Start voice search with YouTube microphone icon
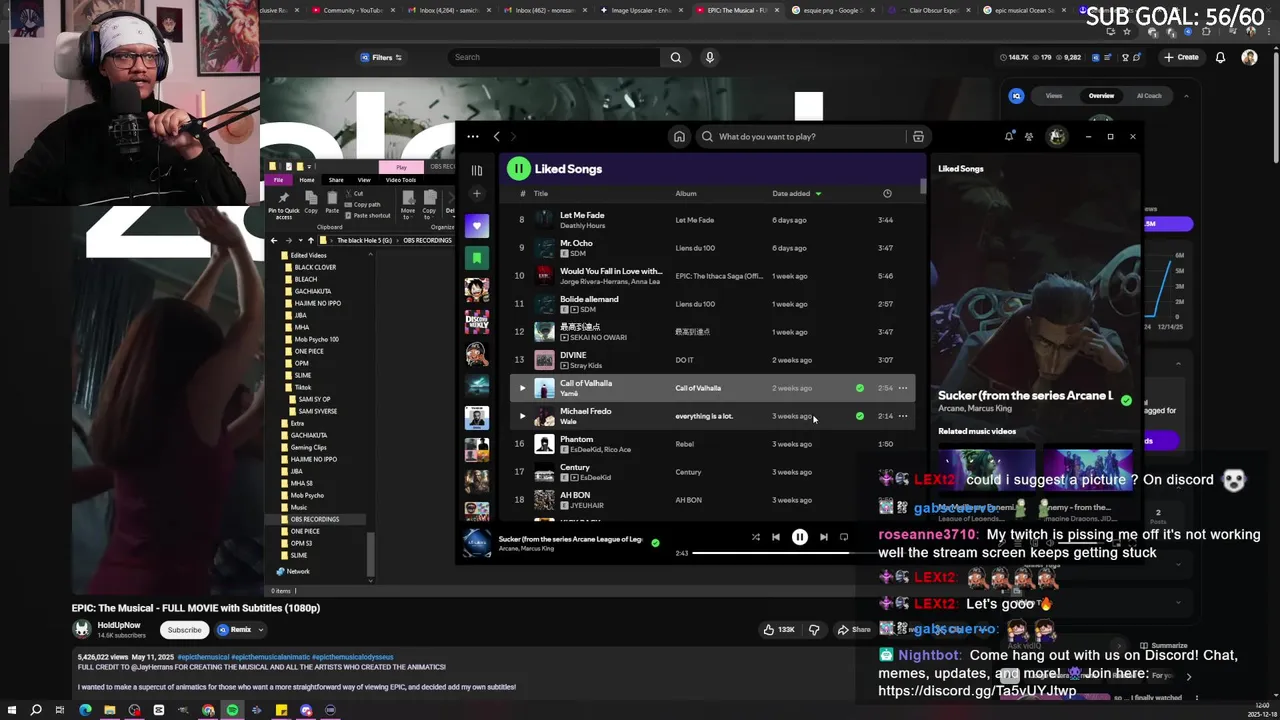Screen dimensions: 1280x720 pos(710,58)
